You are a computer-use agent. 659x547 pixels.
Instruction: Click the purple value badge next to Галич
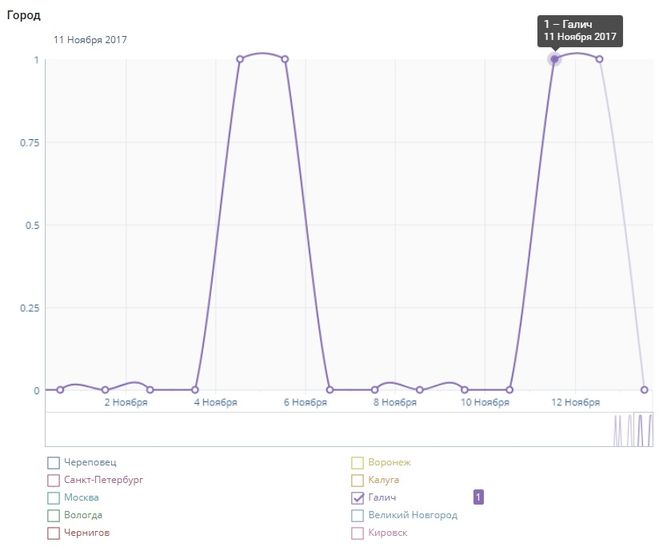click(x=478, y=497)
